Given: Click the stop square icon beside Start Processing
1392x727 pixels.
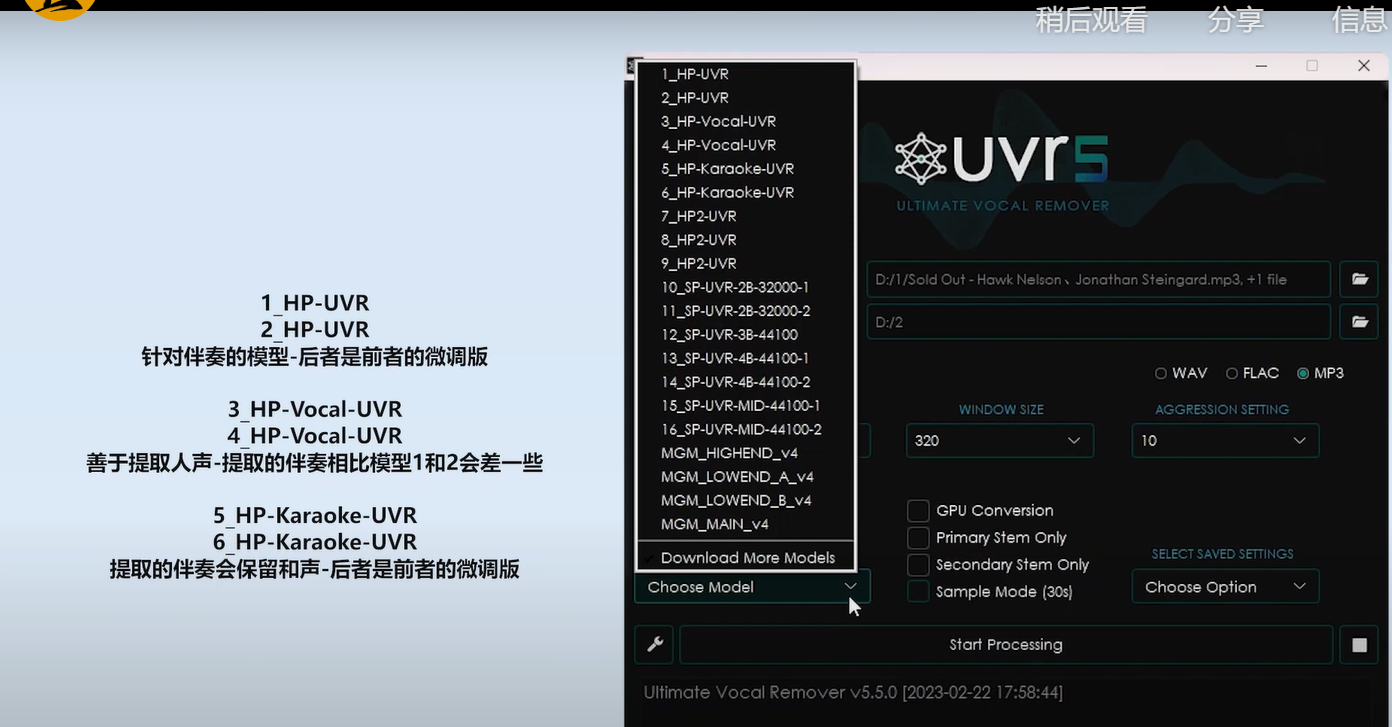Looking at the screenshot, I should tap(1359, 645).
